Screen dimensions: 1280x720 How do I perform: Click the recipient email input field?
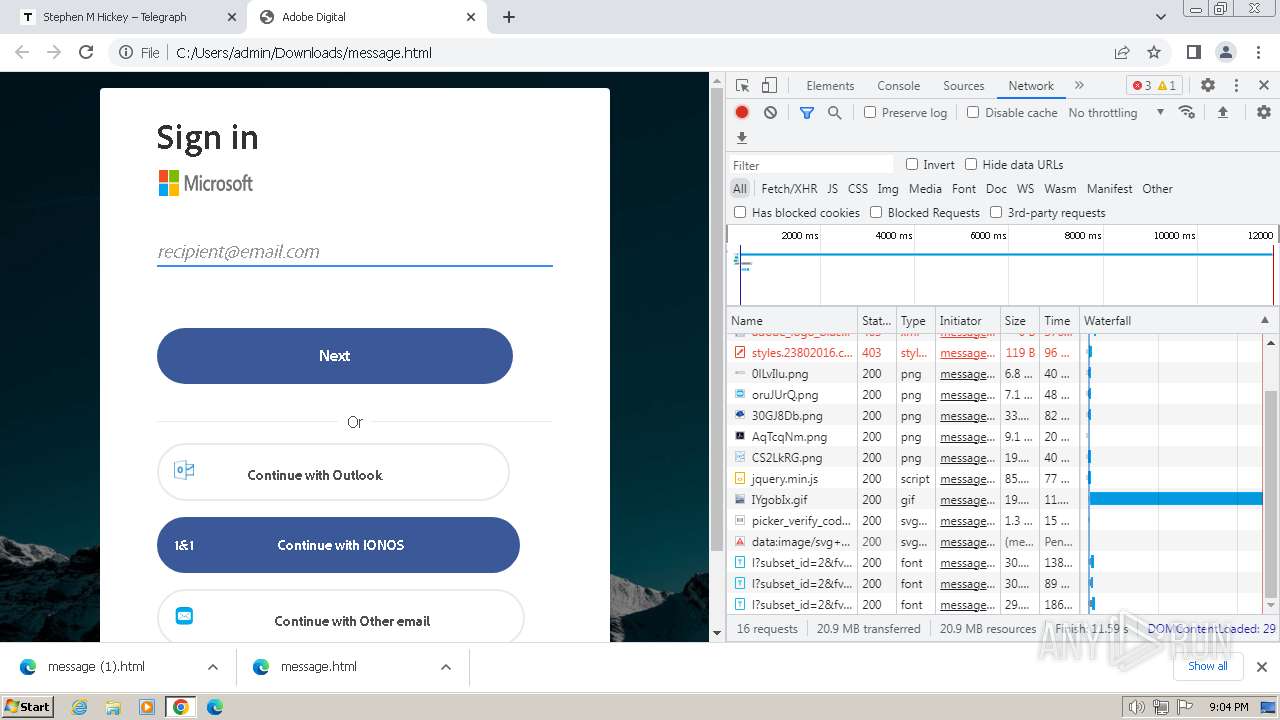coord(355,252)
